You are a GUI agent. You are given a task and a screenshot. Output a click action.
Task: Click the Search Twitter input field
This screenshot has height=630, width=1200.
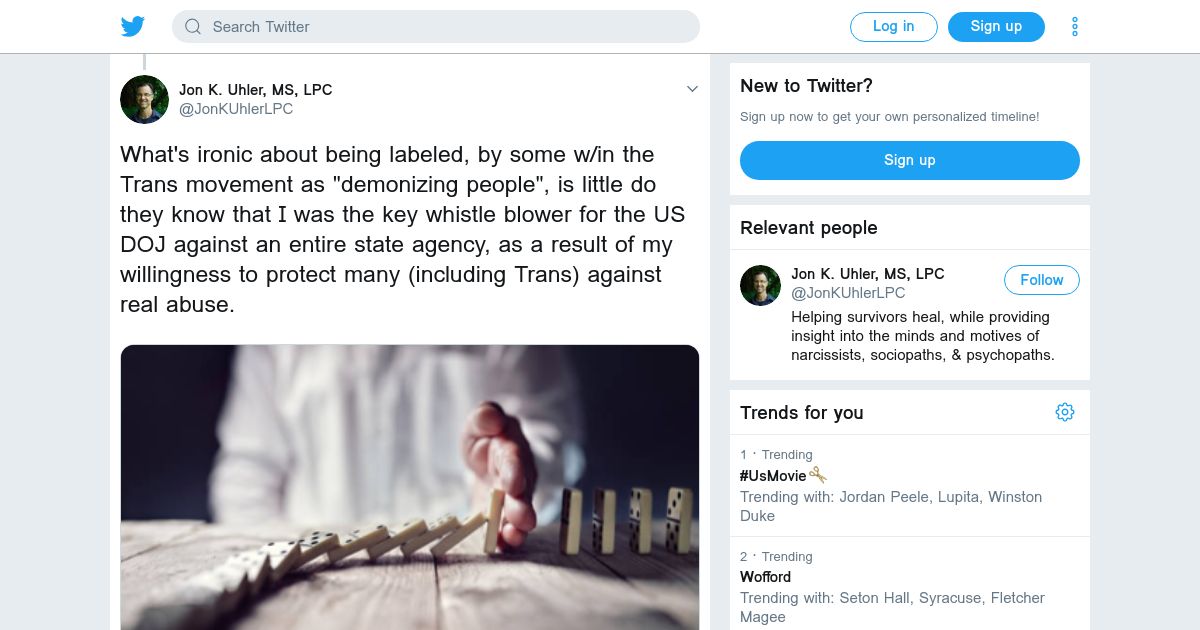[450, 27]
